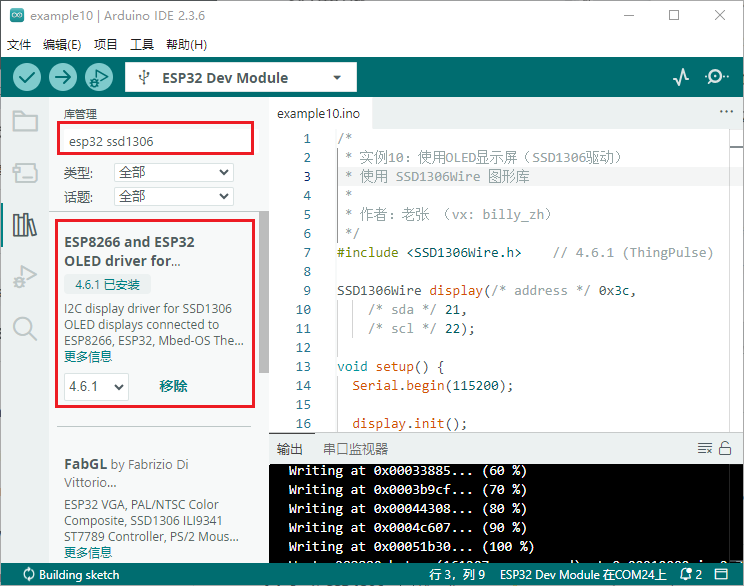
Task: Maximize the Arduino IDE window
Action: pos(674,15)
